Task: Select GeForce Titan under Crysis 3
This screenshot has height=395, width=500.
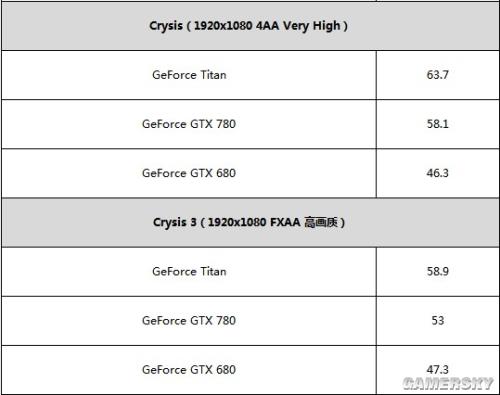Action: coord(189,271)
